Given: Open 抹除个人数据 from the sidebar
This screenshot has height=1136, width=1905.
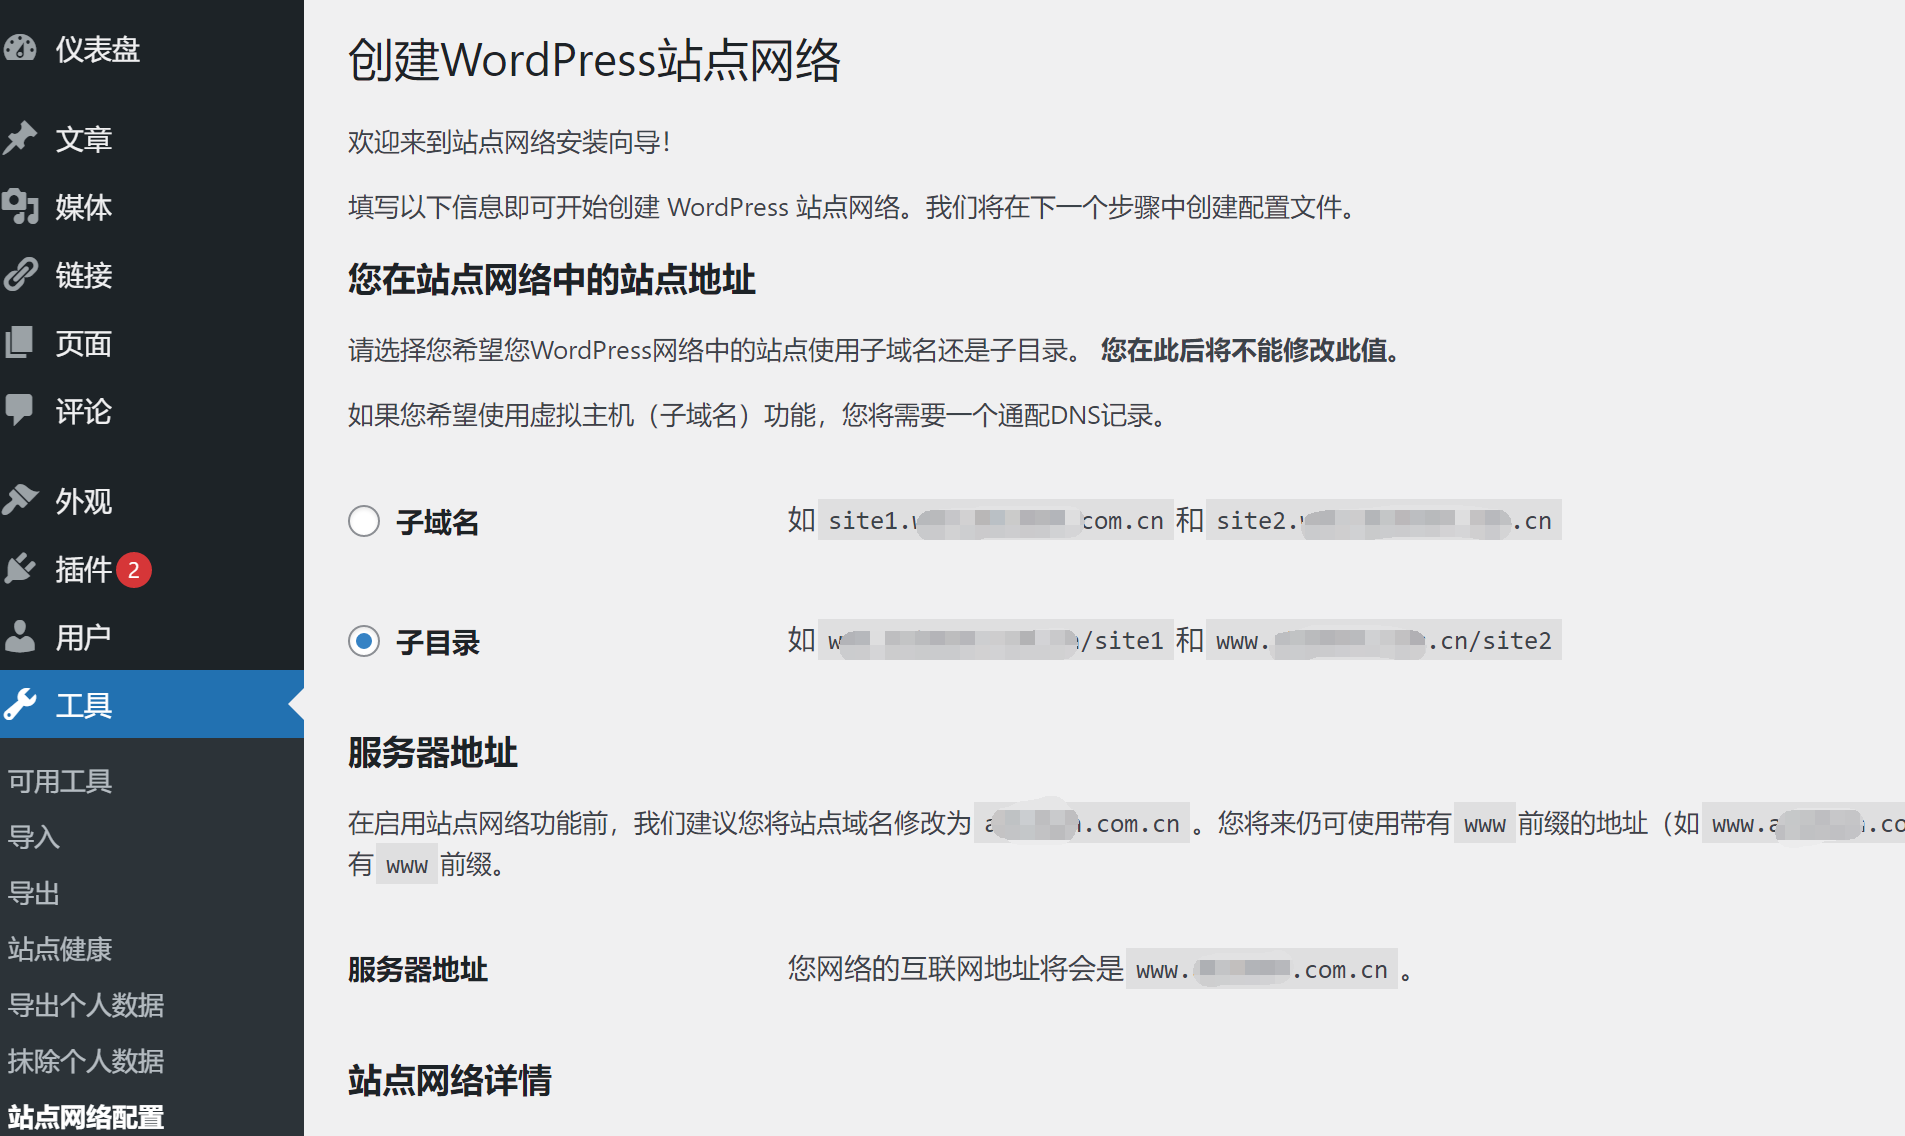Looking at the screenshot, I should 86,1061.
